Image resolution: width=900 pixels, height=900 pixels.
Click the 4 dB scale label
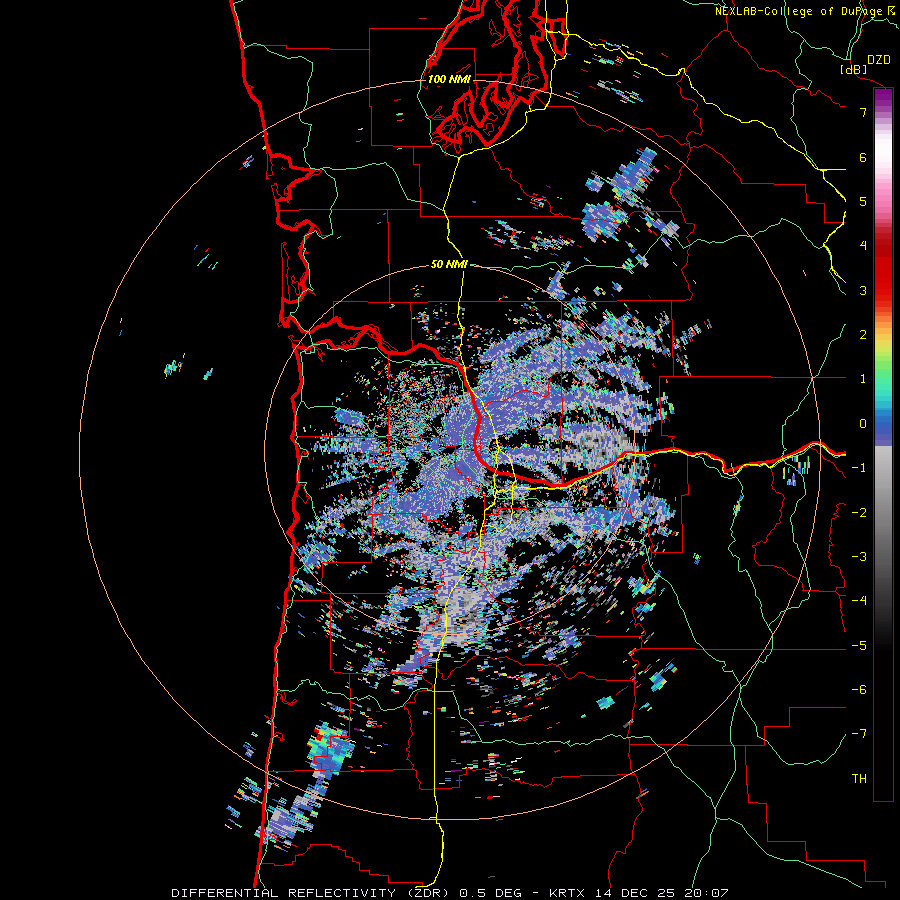[863, 246]
